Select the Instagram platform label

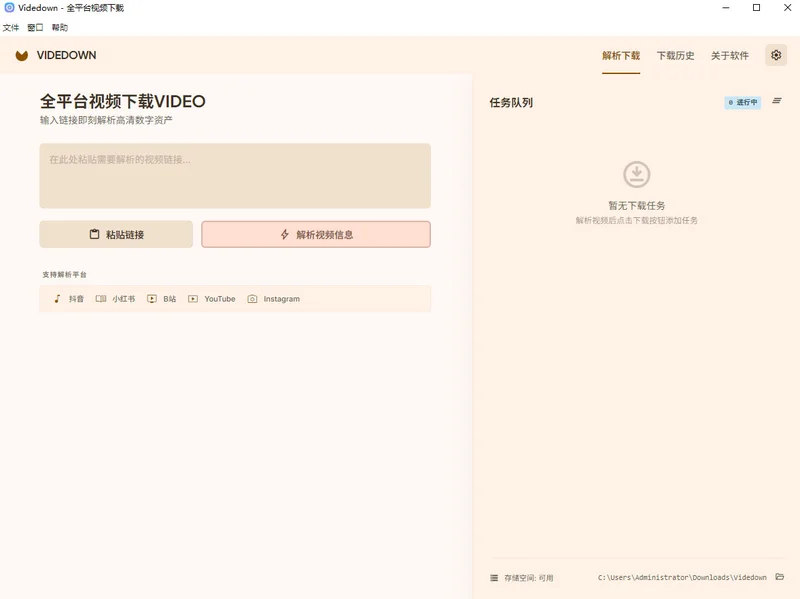click(x=282, y=299)
